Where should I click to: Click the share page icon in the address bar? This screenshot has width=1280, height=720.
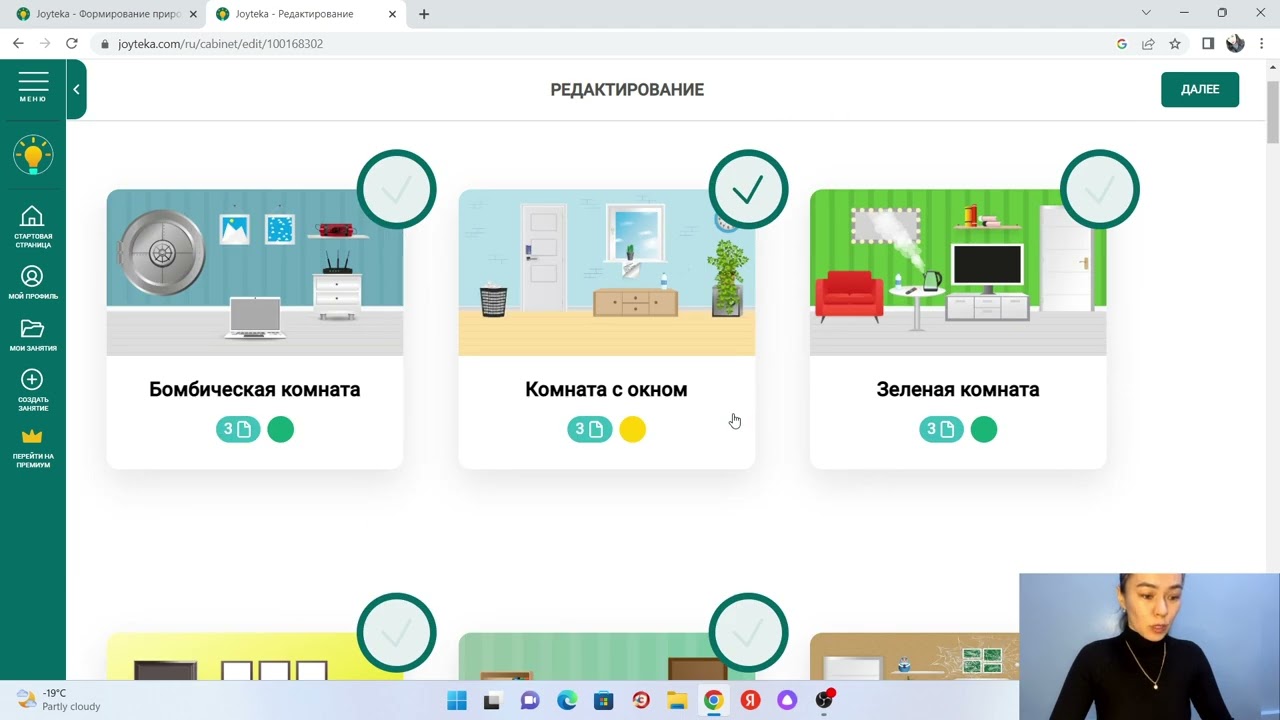click(1148, 44)
